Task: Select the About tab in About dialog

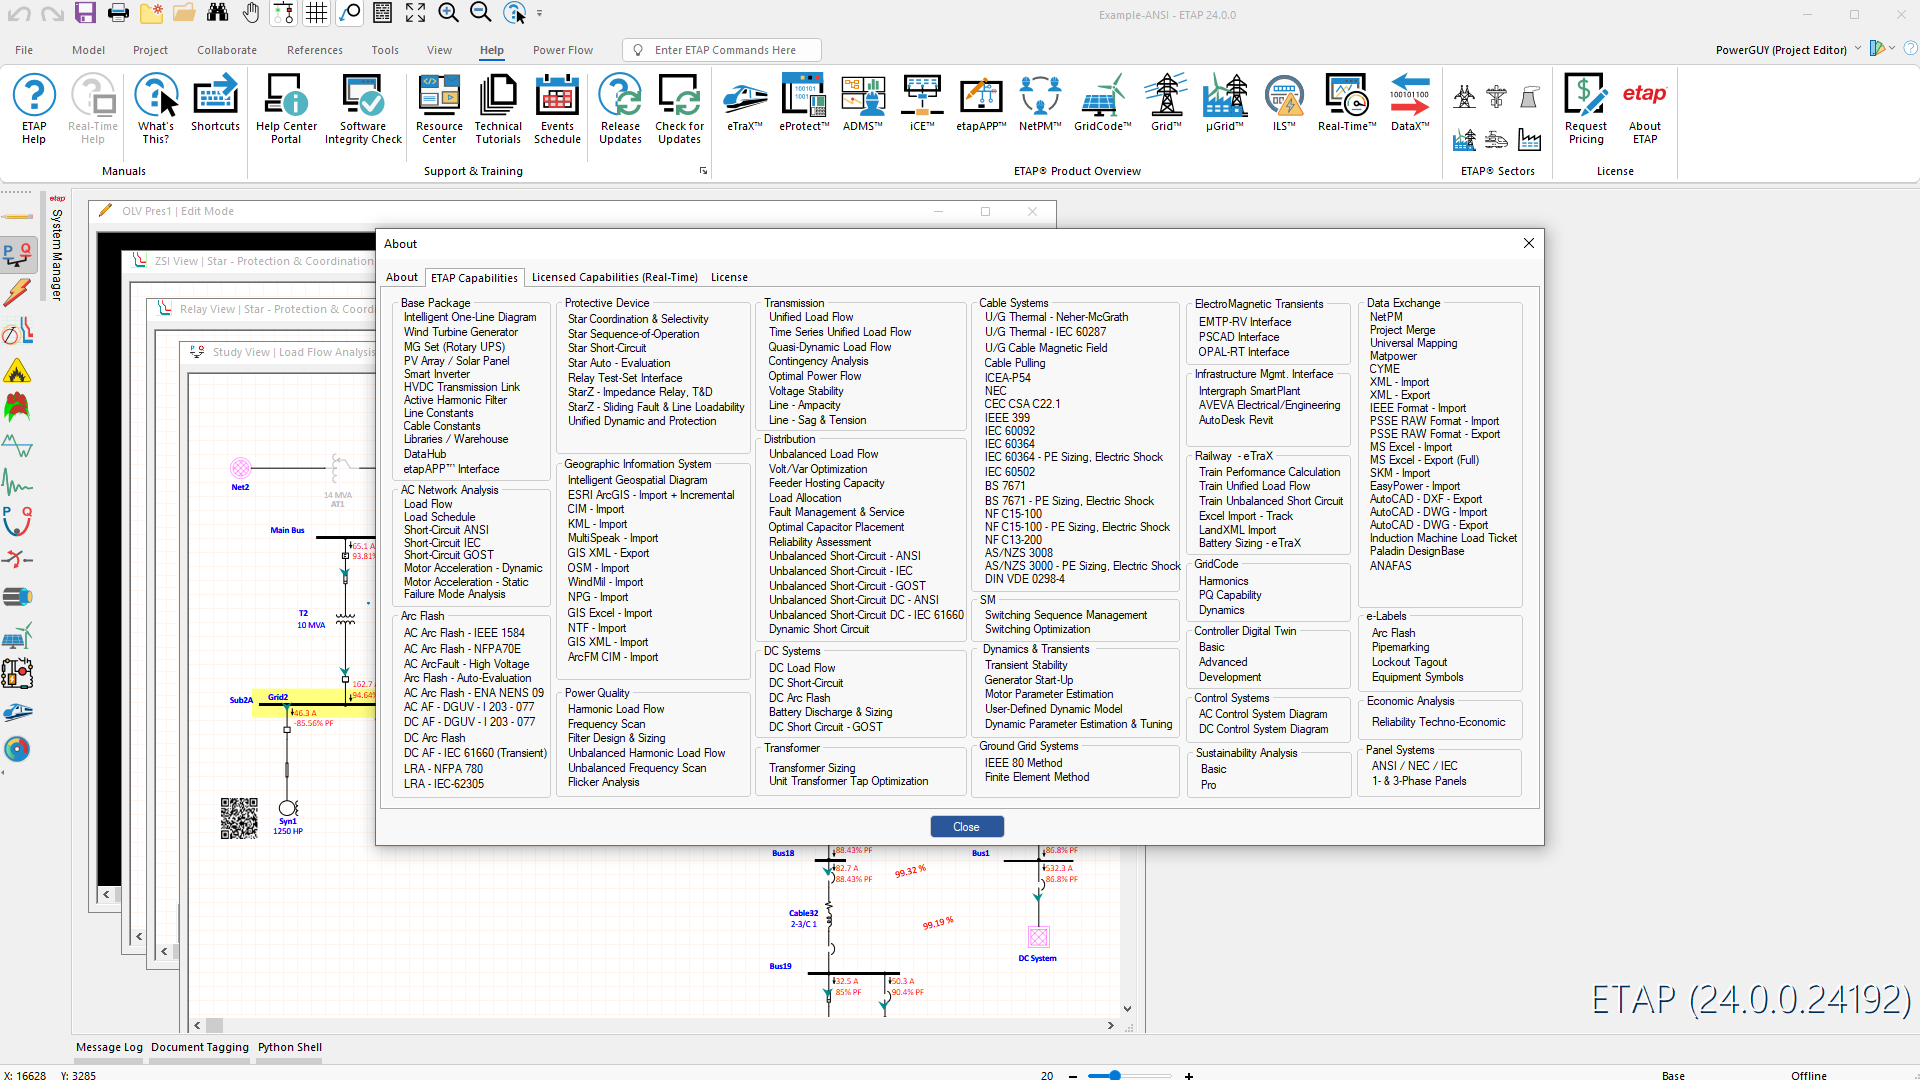Action: point(402,277)
